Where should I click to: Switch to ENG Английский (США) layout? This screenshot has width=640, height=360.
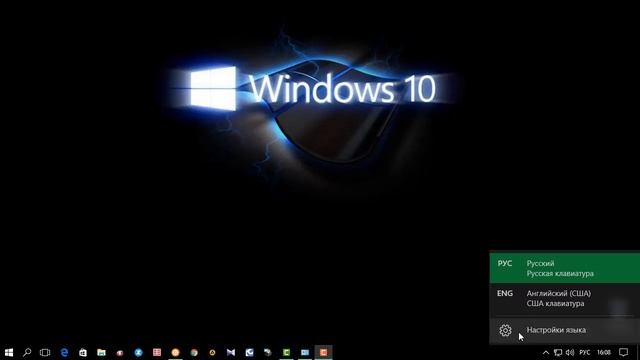click(x=565, y=298)
